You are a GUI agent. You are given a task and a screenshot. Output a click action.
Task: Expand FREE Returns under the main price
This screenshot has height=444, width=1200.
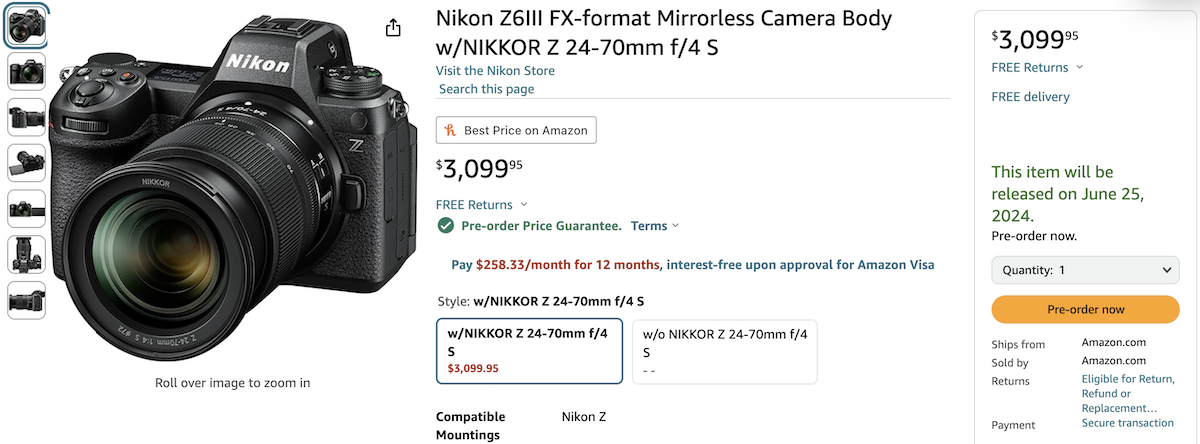tap(482, 204)
